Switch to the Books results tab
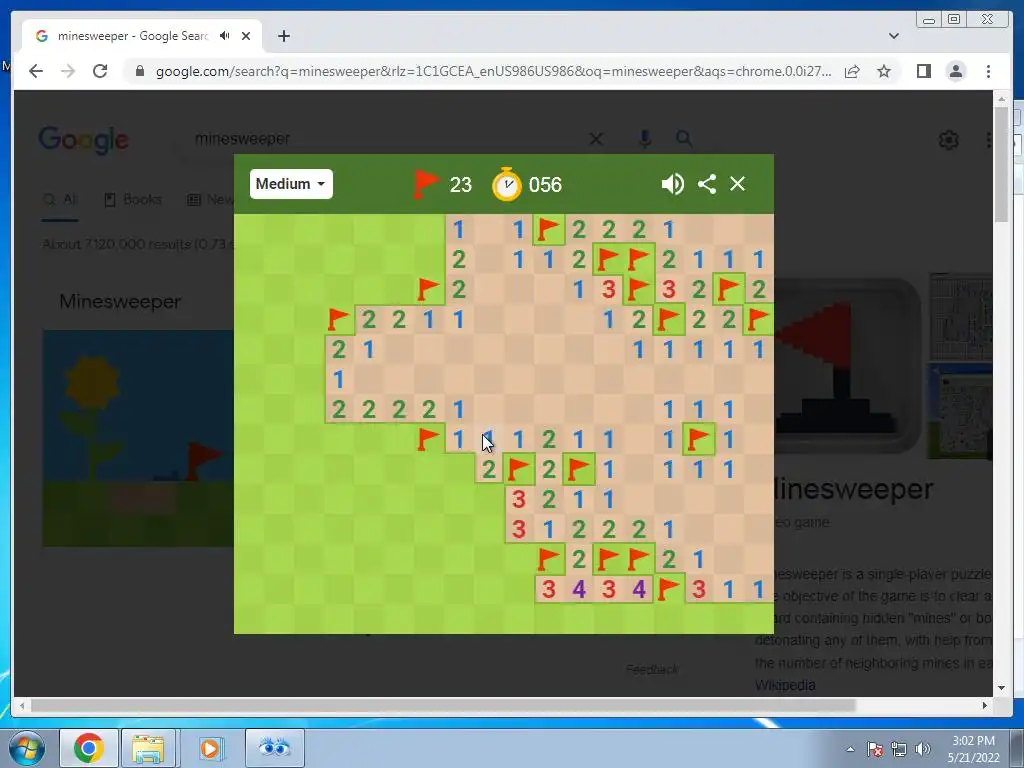 click(133, 199)
